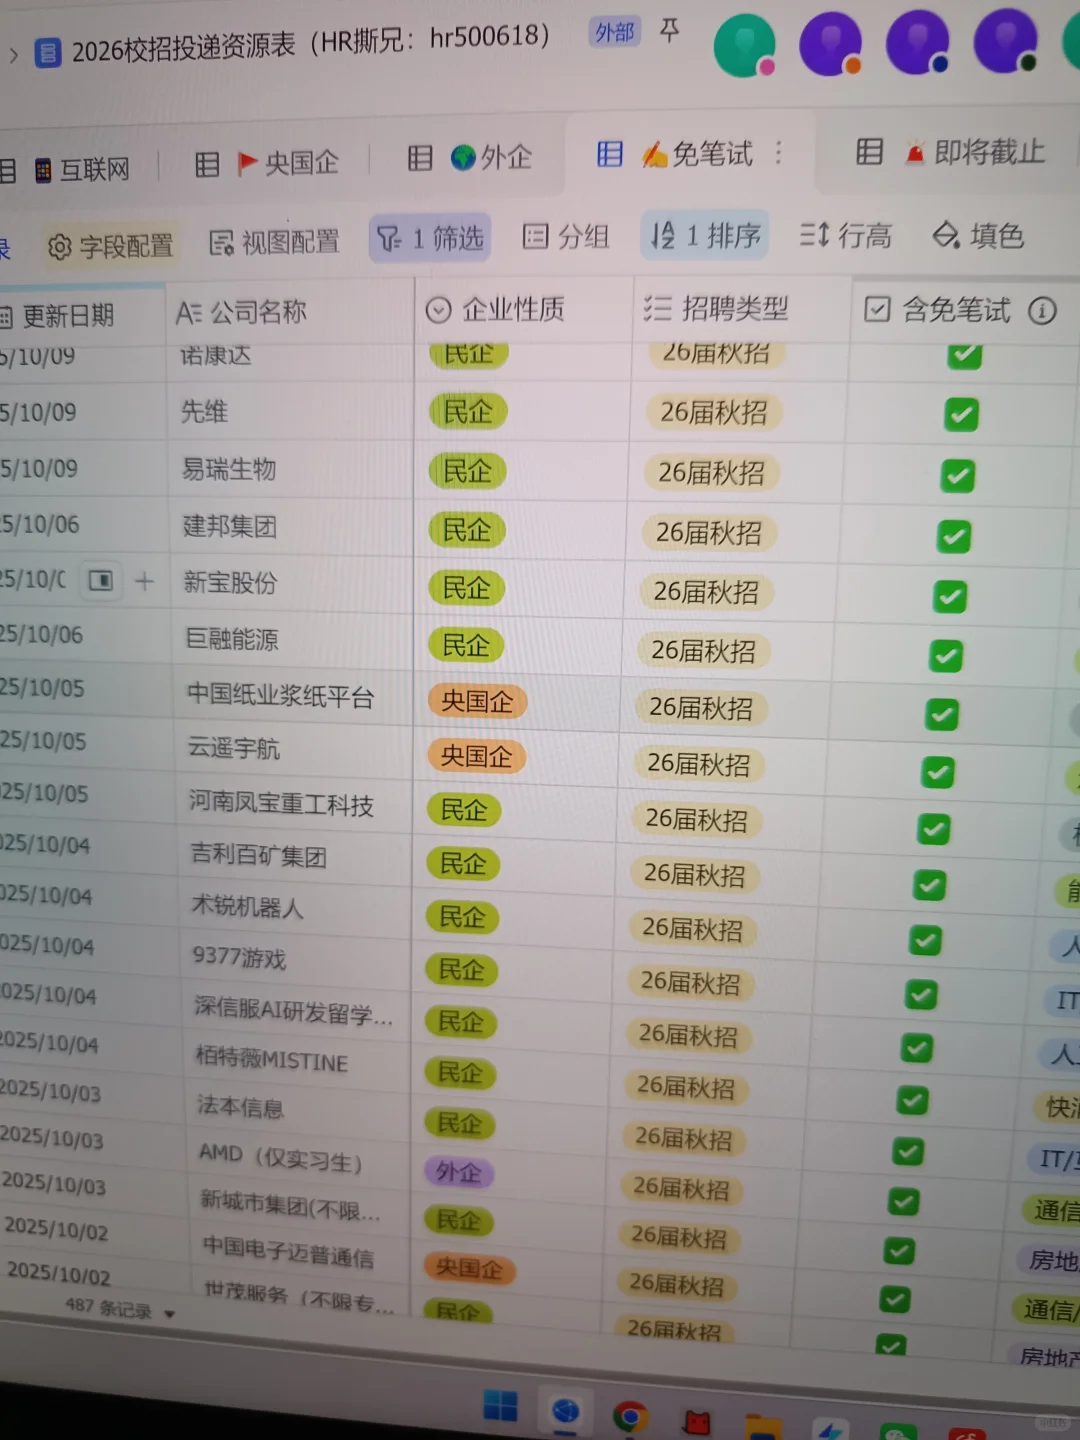The image size is (1080, 1440).
Task: Click the 招聘类型 column header
Action: point(741,308)
